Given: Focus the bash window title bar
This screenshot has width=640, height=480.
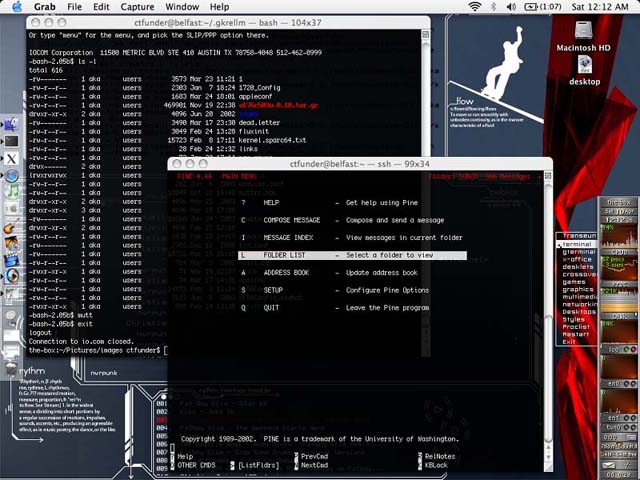Looking at the screenshot, I should click(x=228, y=22).
